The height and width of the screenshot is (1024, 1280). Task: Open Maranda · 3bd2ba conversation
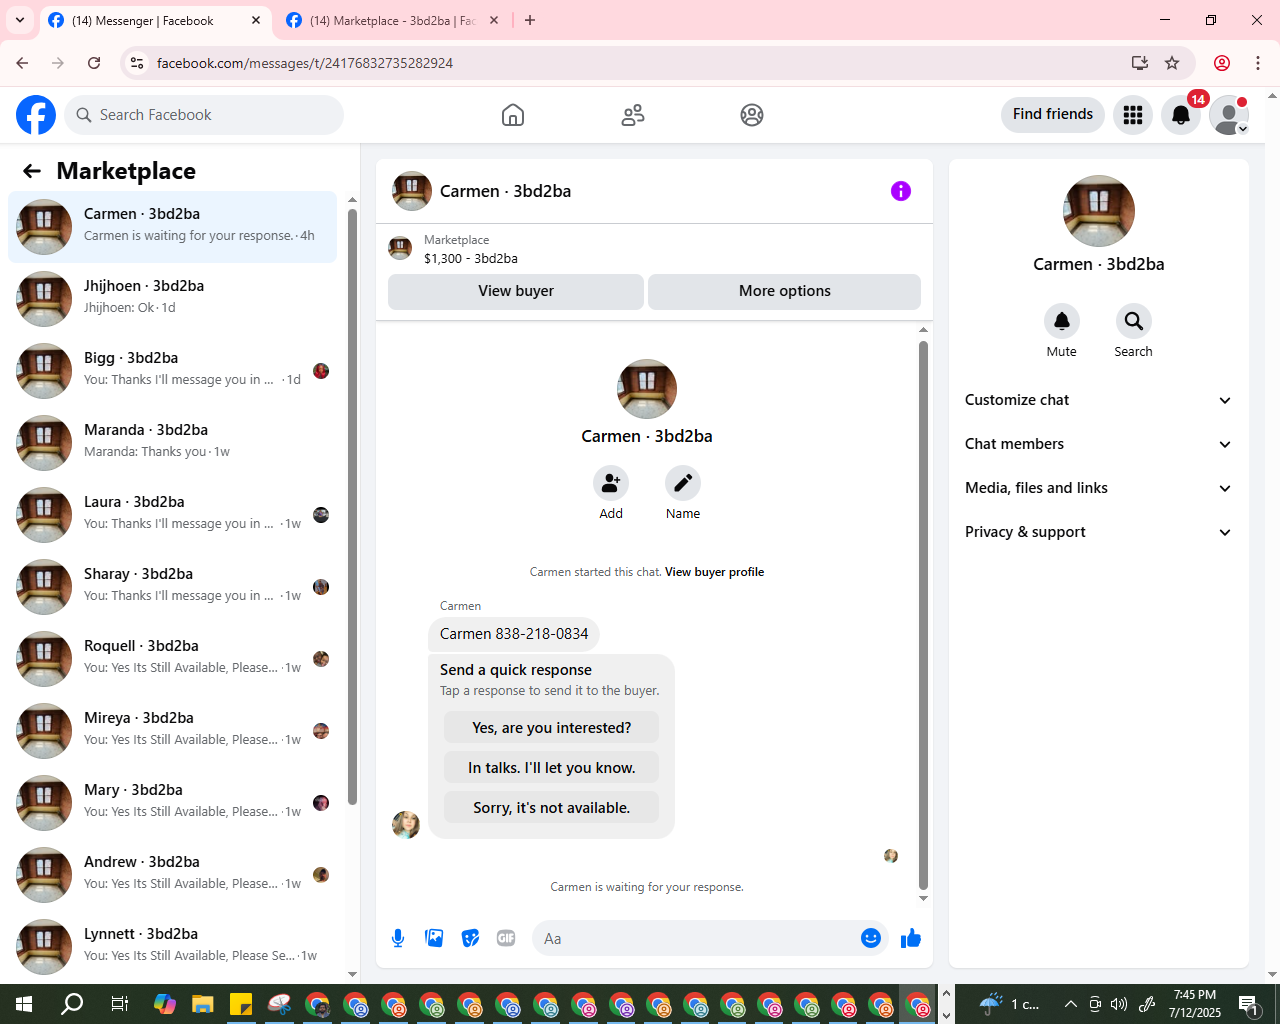pyautogui.click(x=172, y=443)
